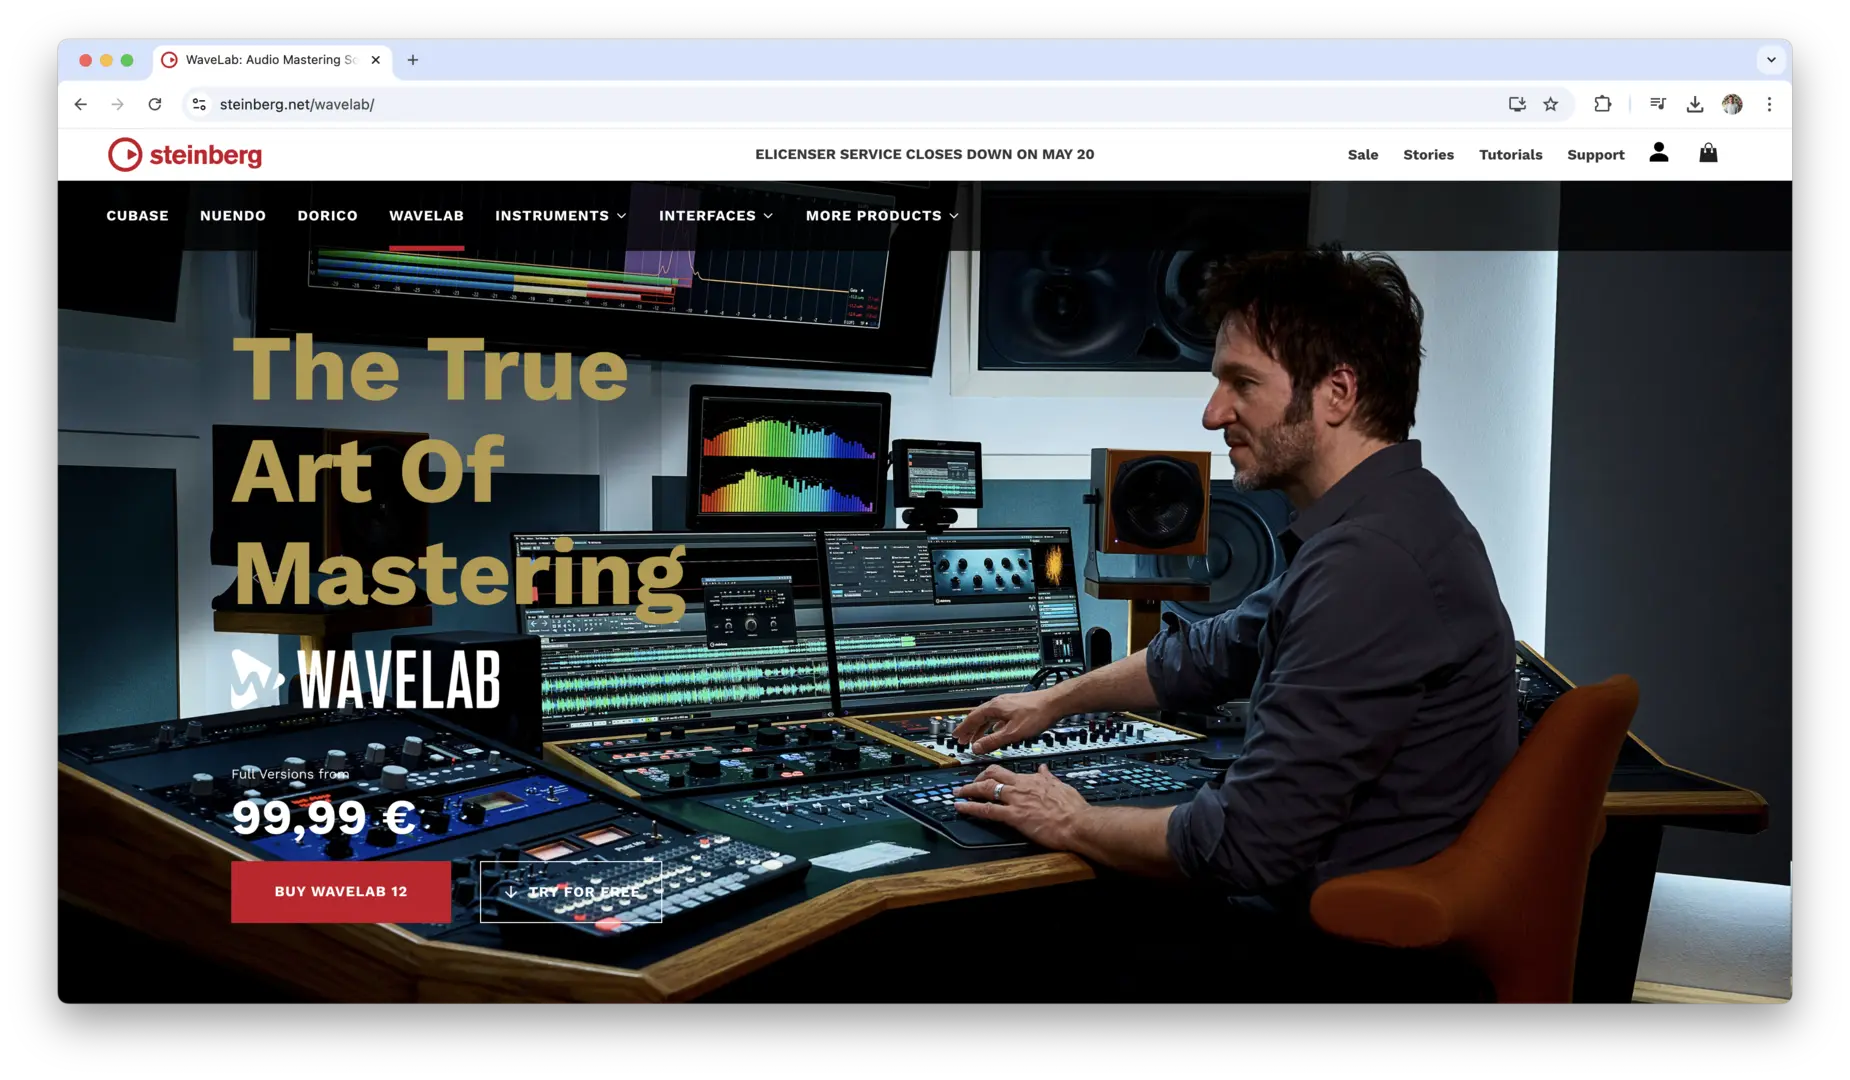Image resolution: width=1850 pixels, height=1080 pixels.
Task: Go back to the previous page
Action: (81, 104)
